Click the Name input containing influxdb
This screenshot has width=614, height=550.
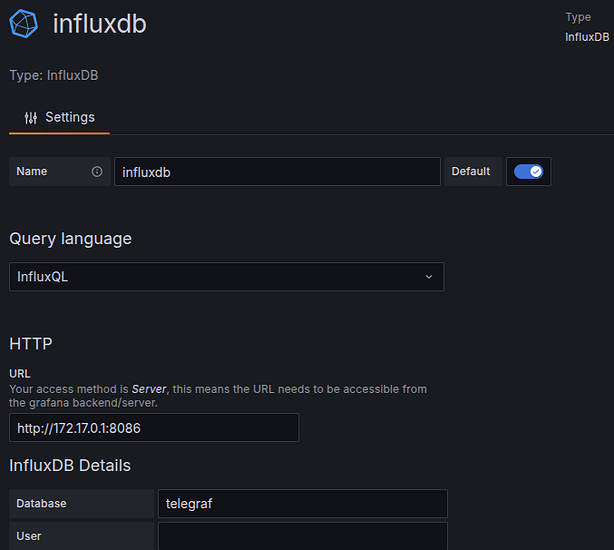point(277,171)
